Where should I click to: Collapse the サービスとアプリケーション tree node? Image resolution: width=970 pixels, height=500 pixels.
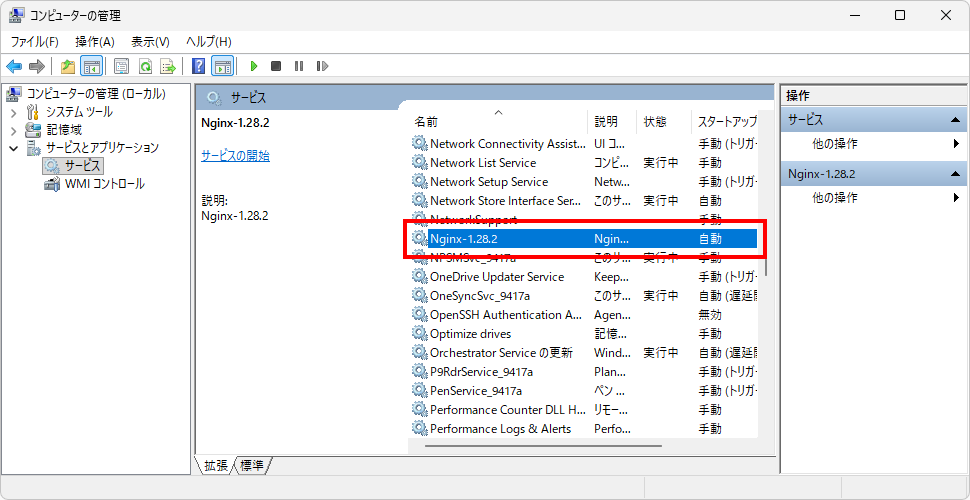(14, 148)
